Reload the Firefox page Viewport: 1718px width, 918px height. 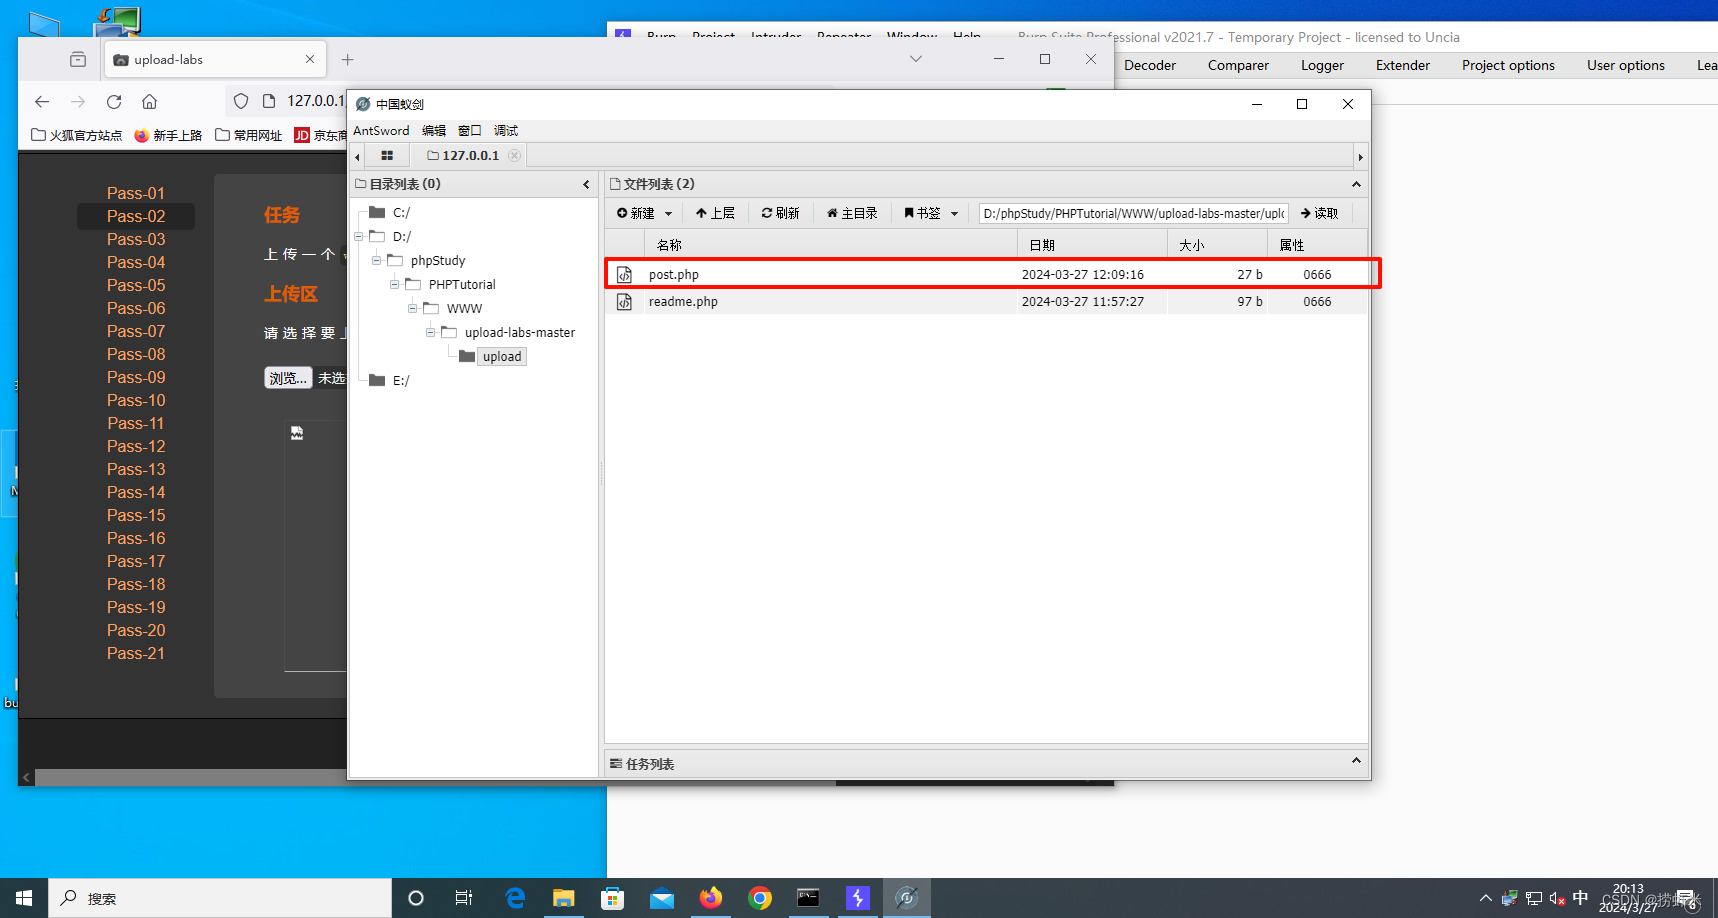(114, 102)
